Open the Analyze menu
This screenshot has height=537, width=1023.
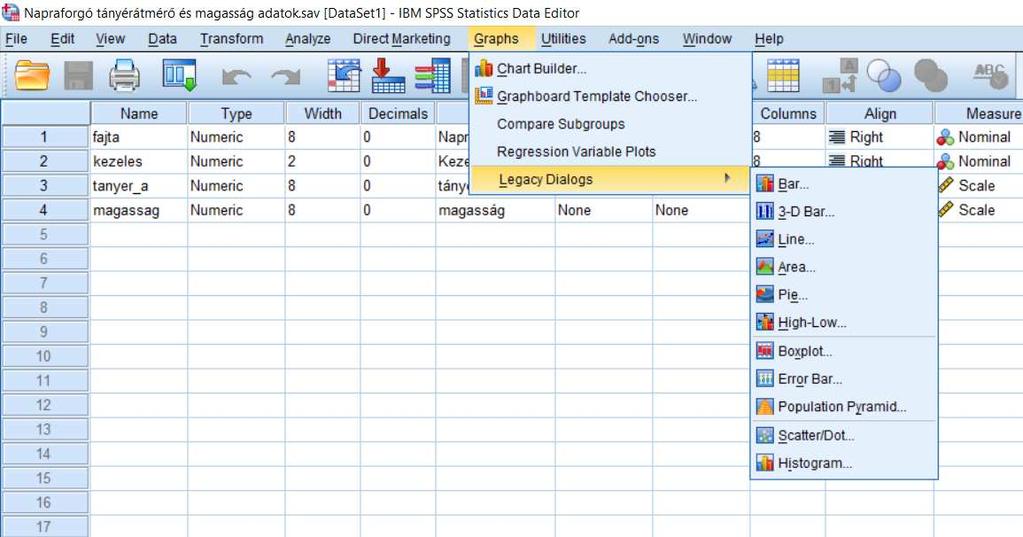(x=308, y=39)
